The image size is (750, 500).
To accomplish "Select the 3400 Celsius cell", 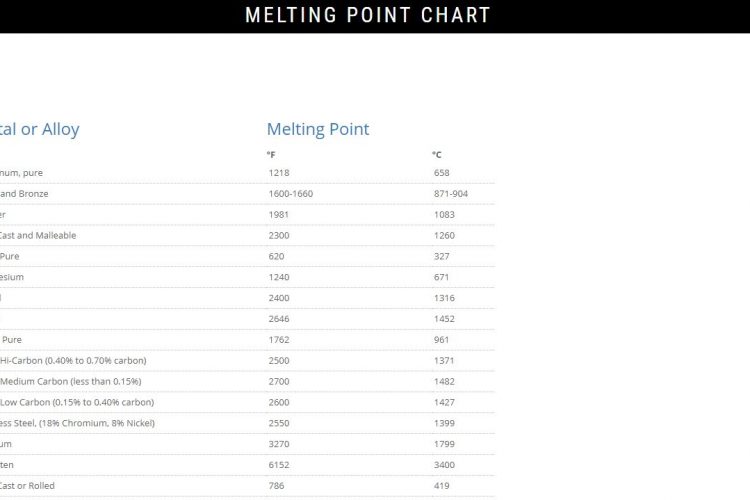I will (444, 466).
